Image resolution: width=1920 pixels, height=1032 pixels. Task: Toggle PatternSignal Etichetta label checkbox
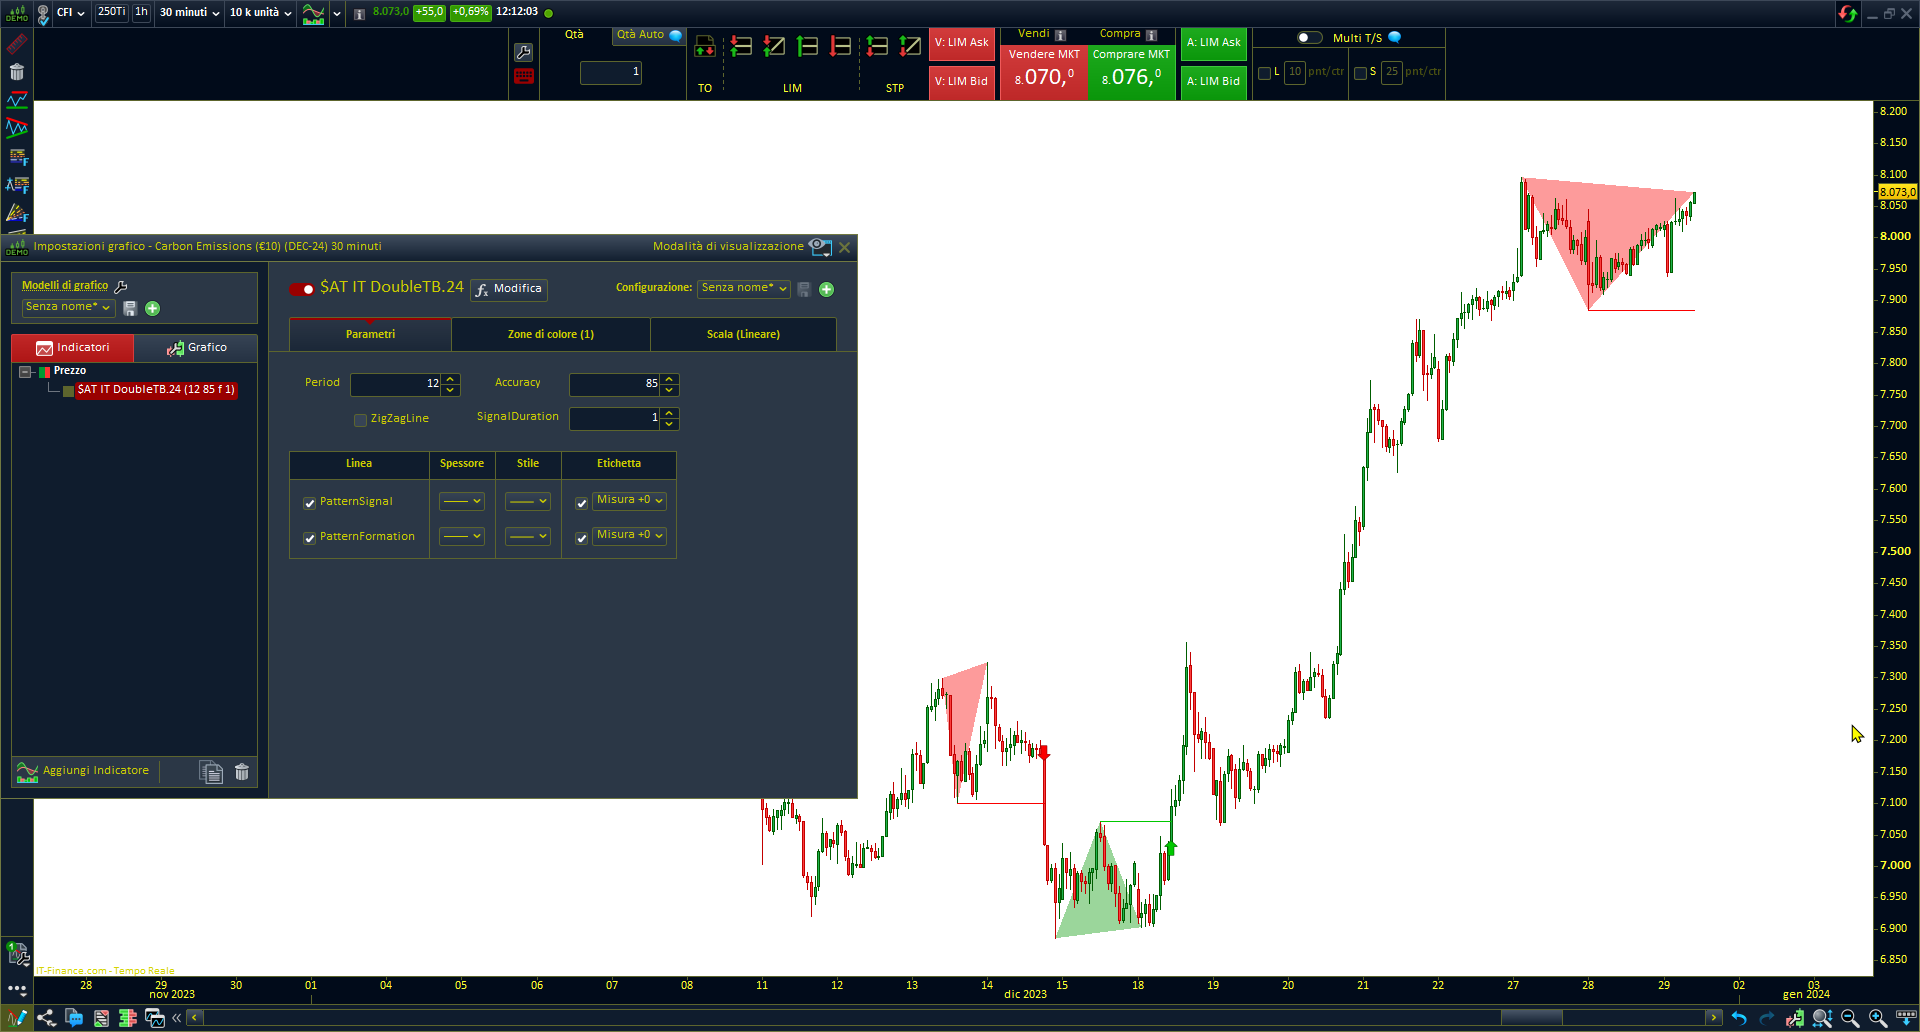582,502
